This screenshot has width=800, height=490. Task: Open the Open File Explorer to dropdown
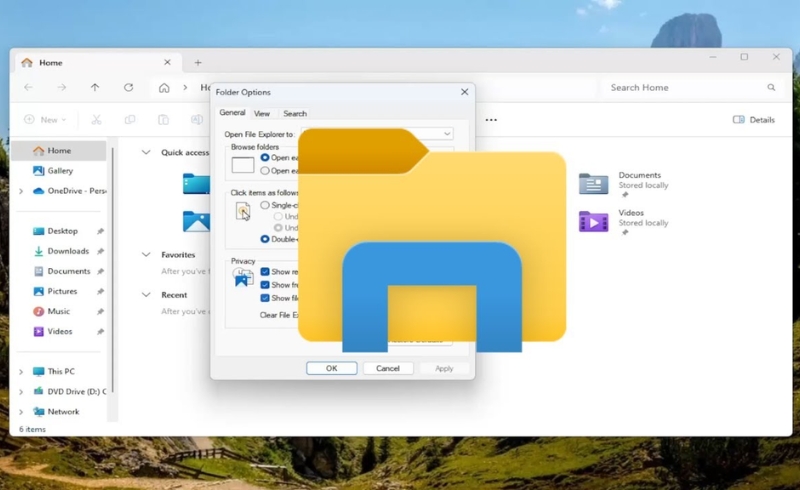[x=447, y=134]
